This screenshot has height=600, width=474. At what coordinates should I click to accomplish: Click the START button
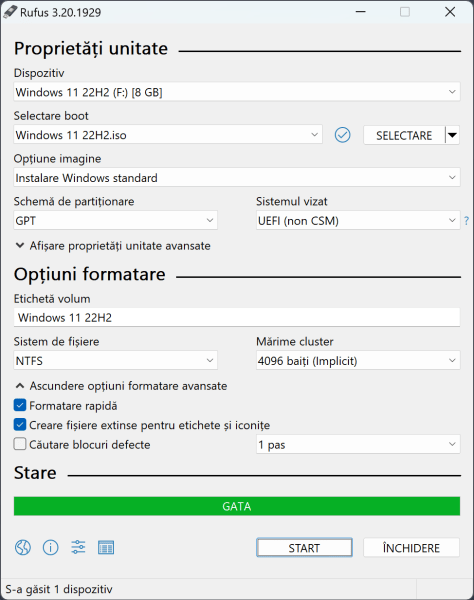pyautogui.click(x=304, y=548)
